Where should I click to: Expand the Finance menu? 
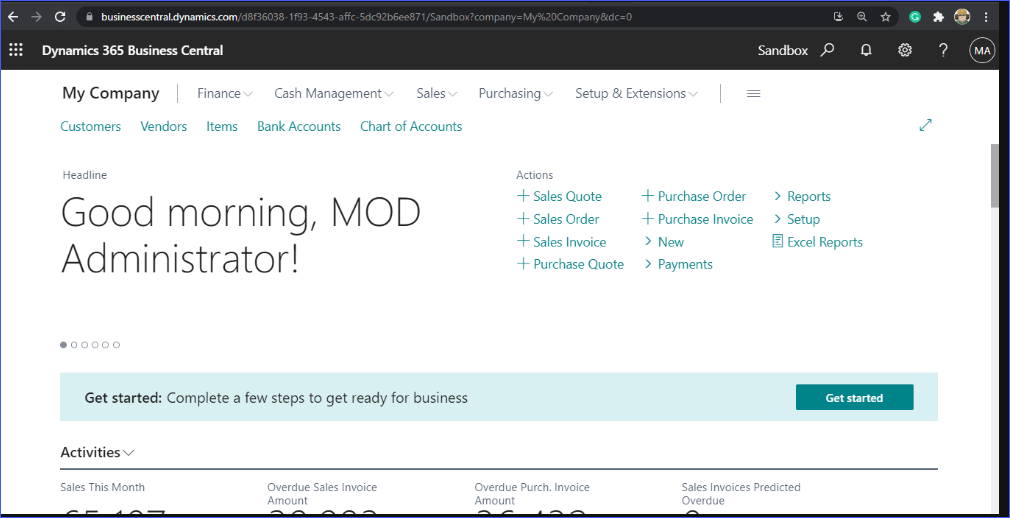[225, 93]
